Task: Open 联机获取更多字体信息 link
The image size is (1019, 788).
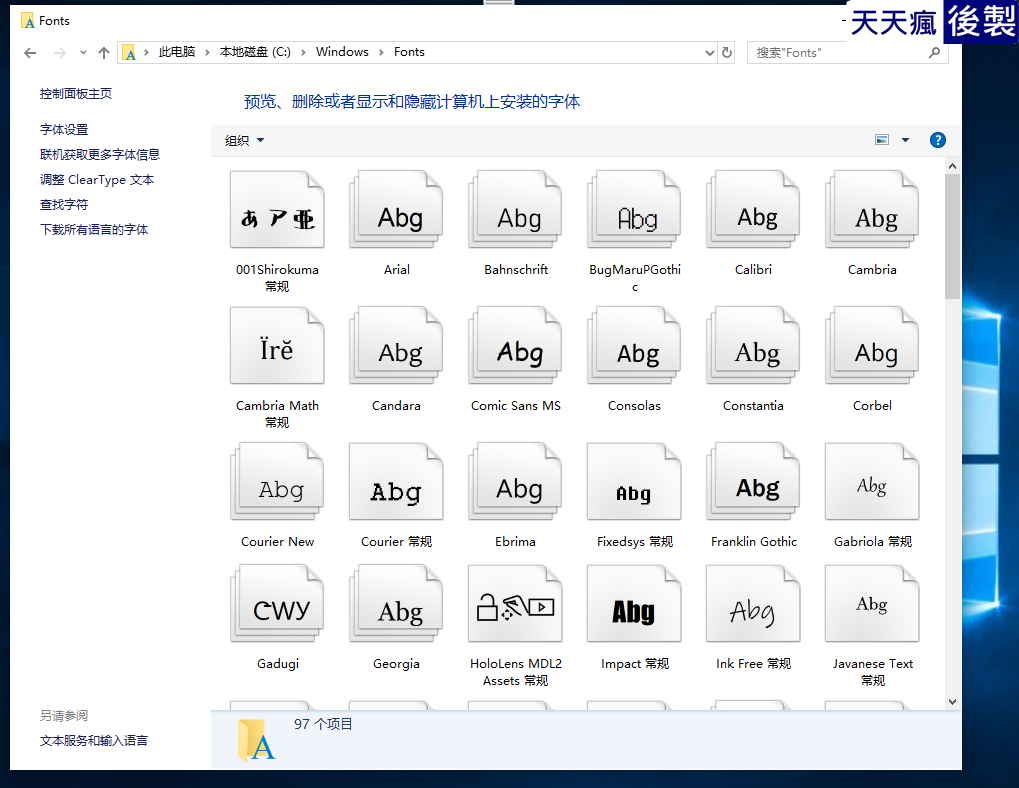Action: pos(99,155)
